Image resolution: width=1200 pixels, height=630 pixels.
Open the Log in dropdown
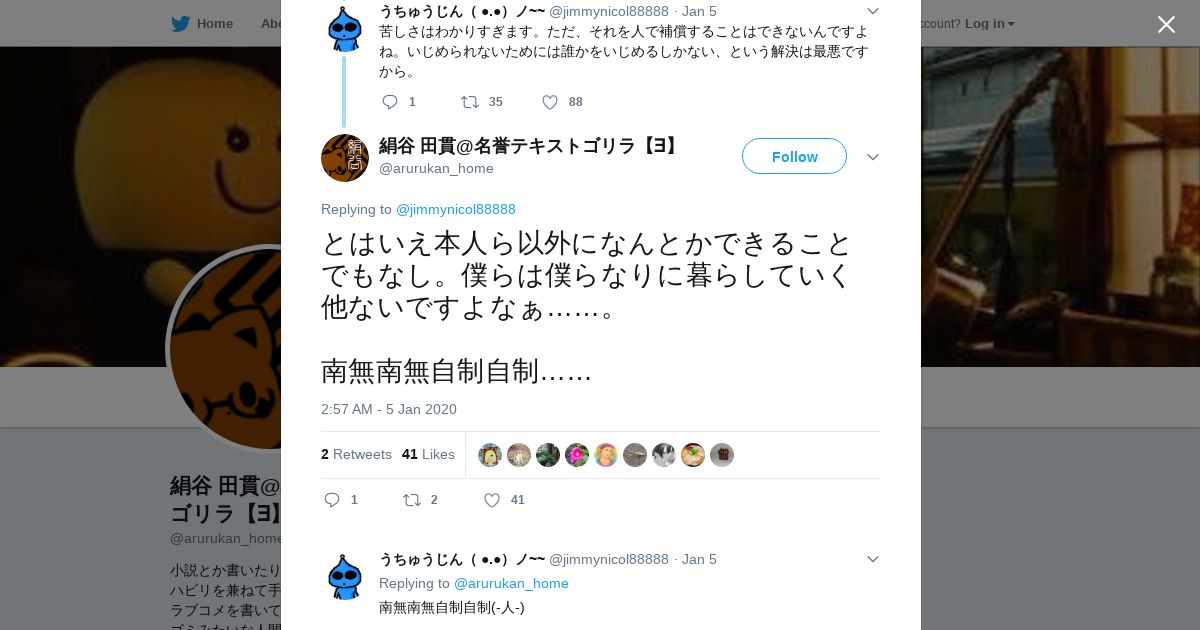tap(989, 23)
